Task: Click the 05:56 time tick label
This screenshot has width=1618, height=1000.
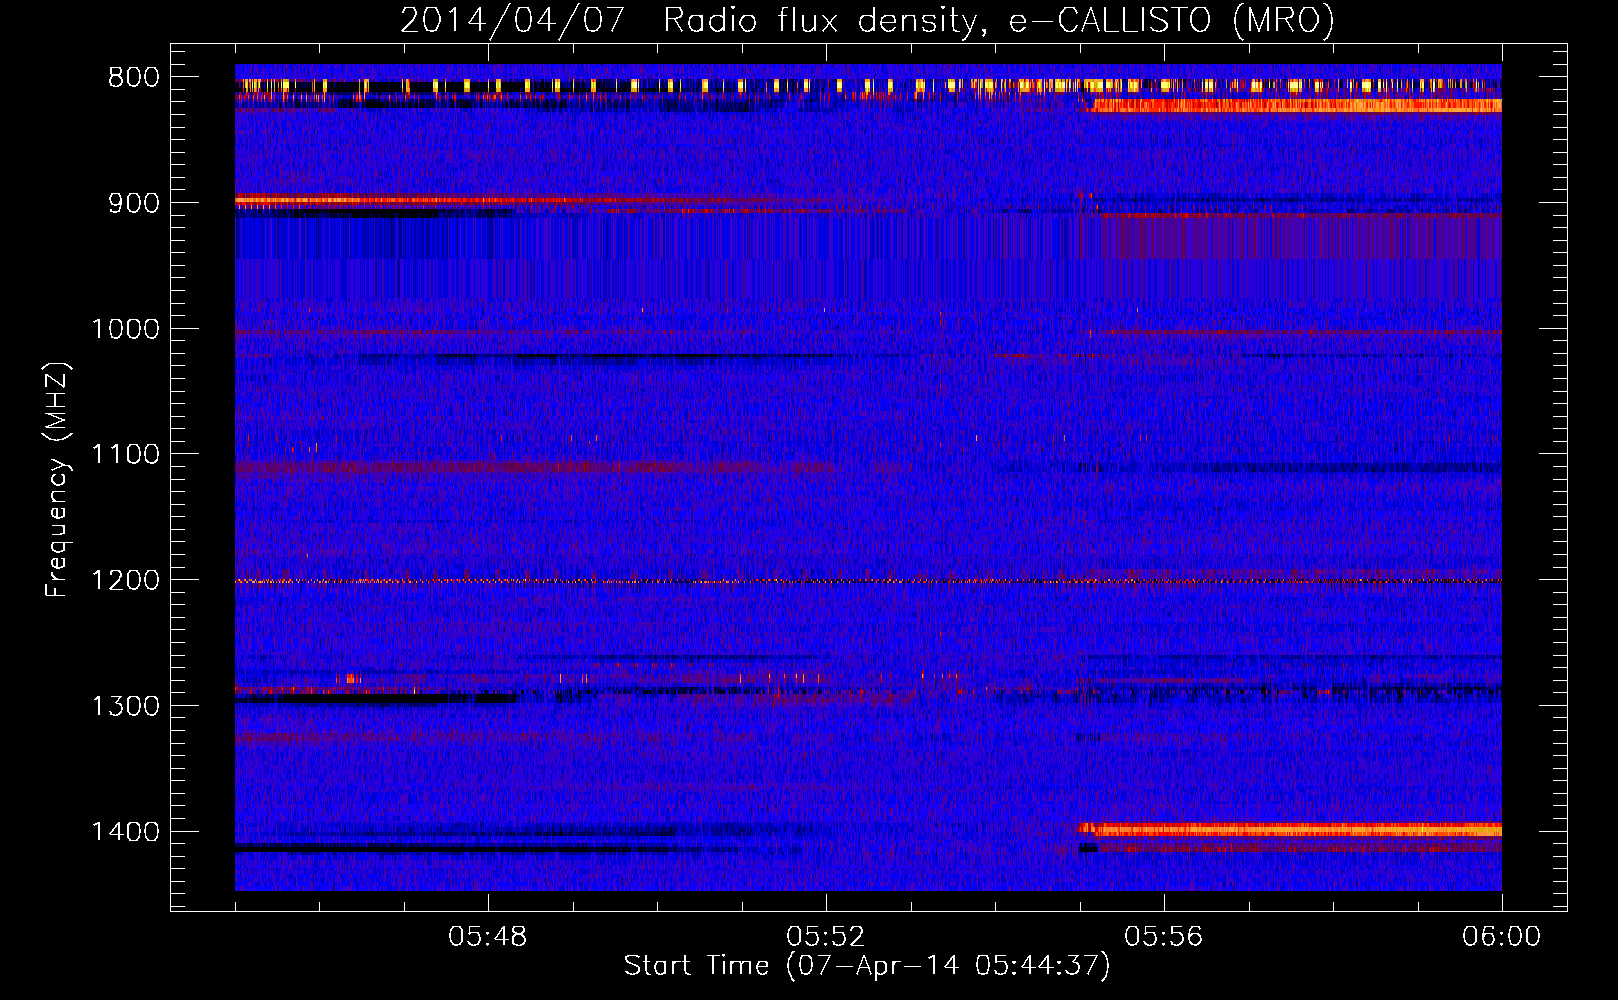Action: 1164,937
